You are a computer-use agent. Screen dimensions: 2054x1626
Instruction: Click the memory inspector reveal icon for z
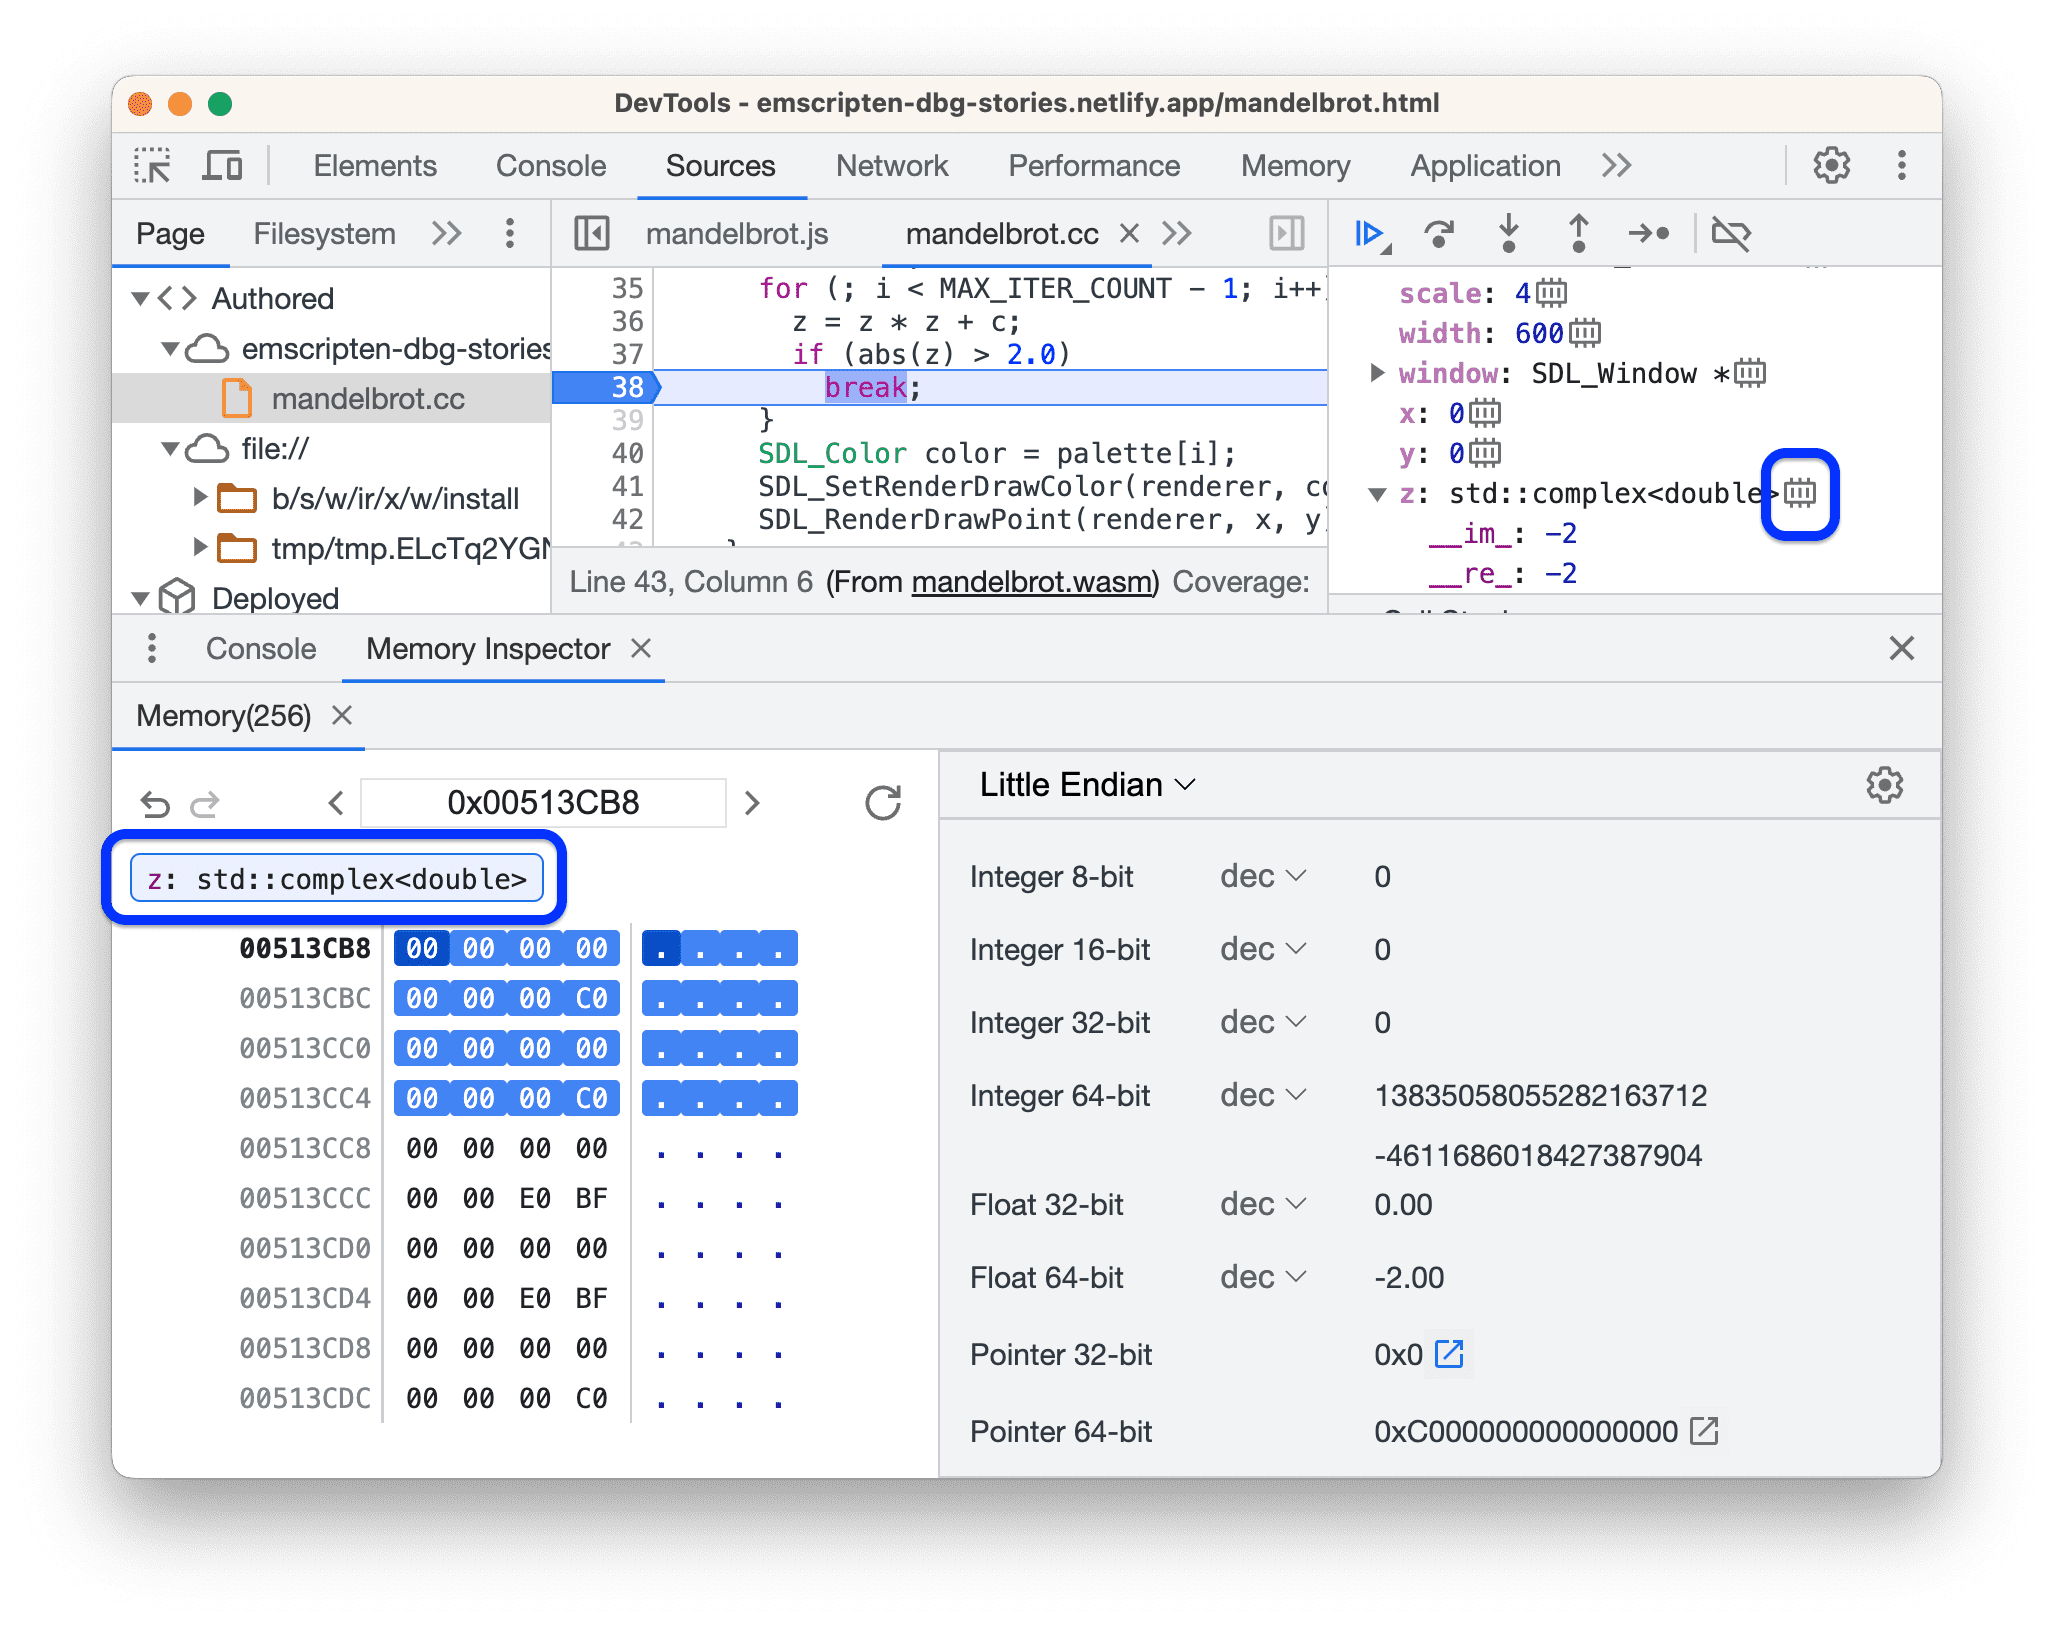[1801, 492]
